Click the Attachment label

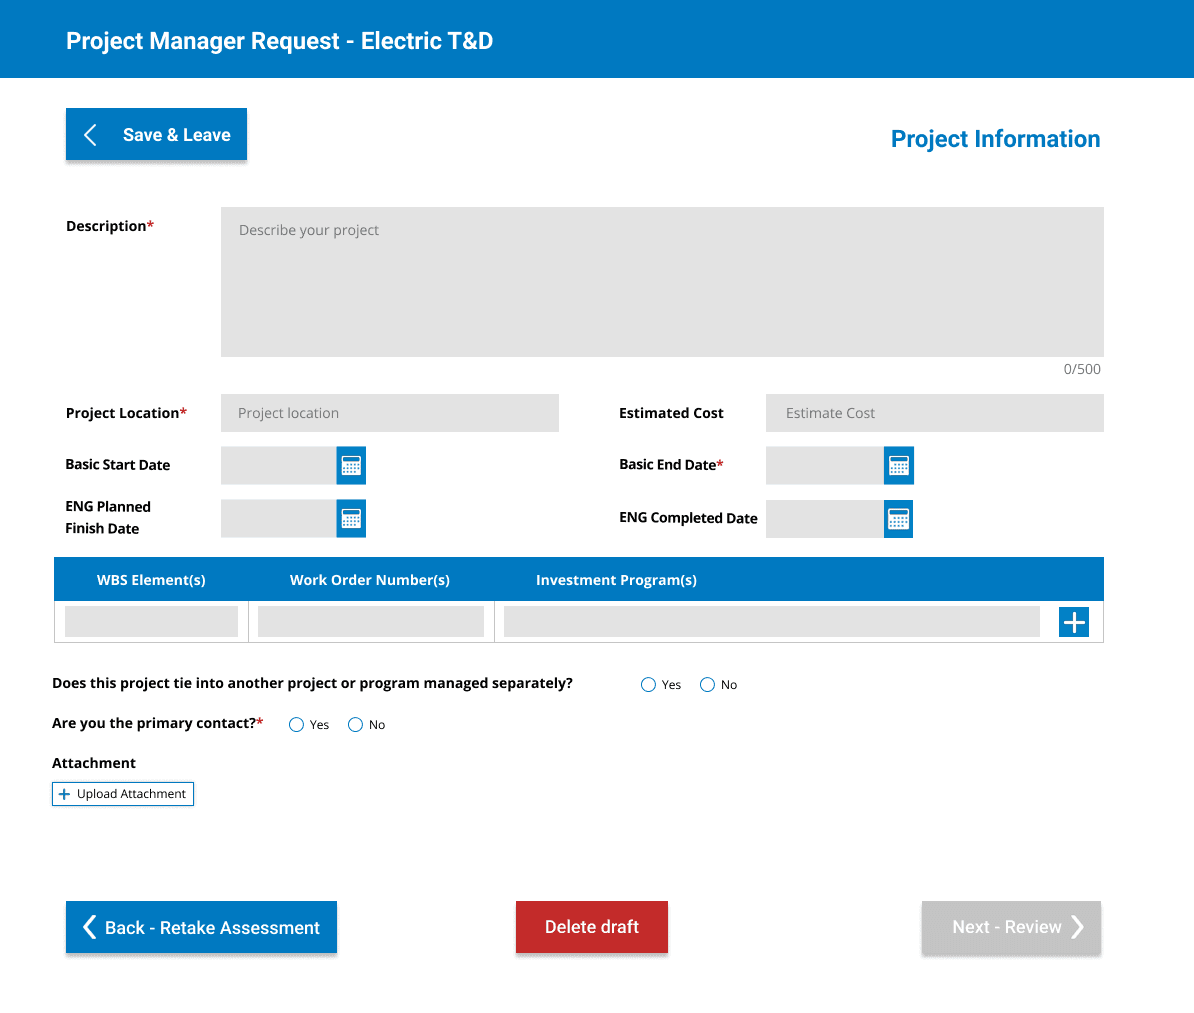(94, 763)
